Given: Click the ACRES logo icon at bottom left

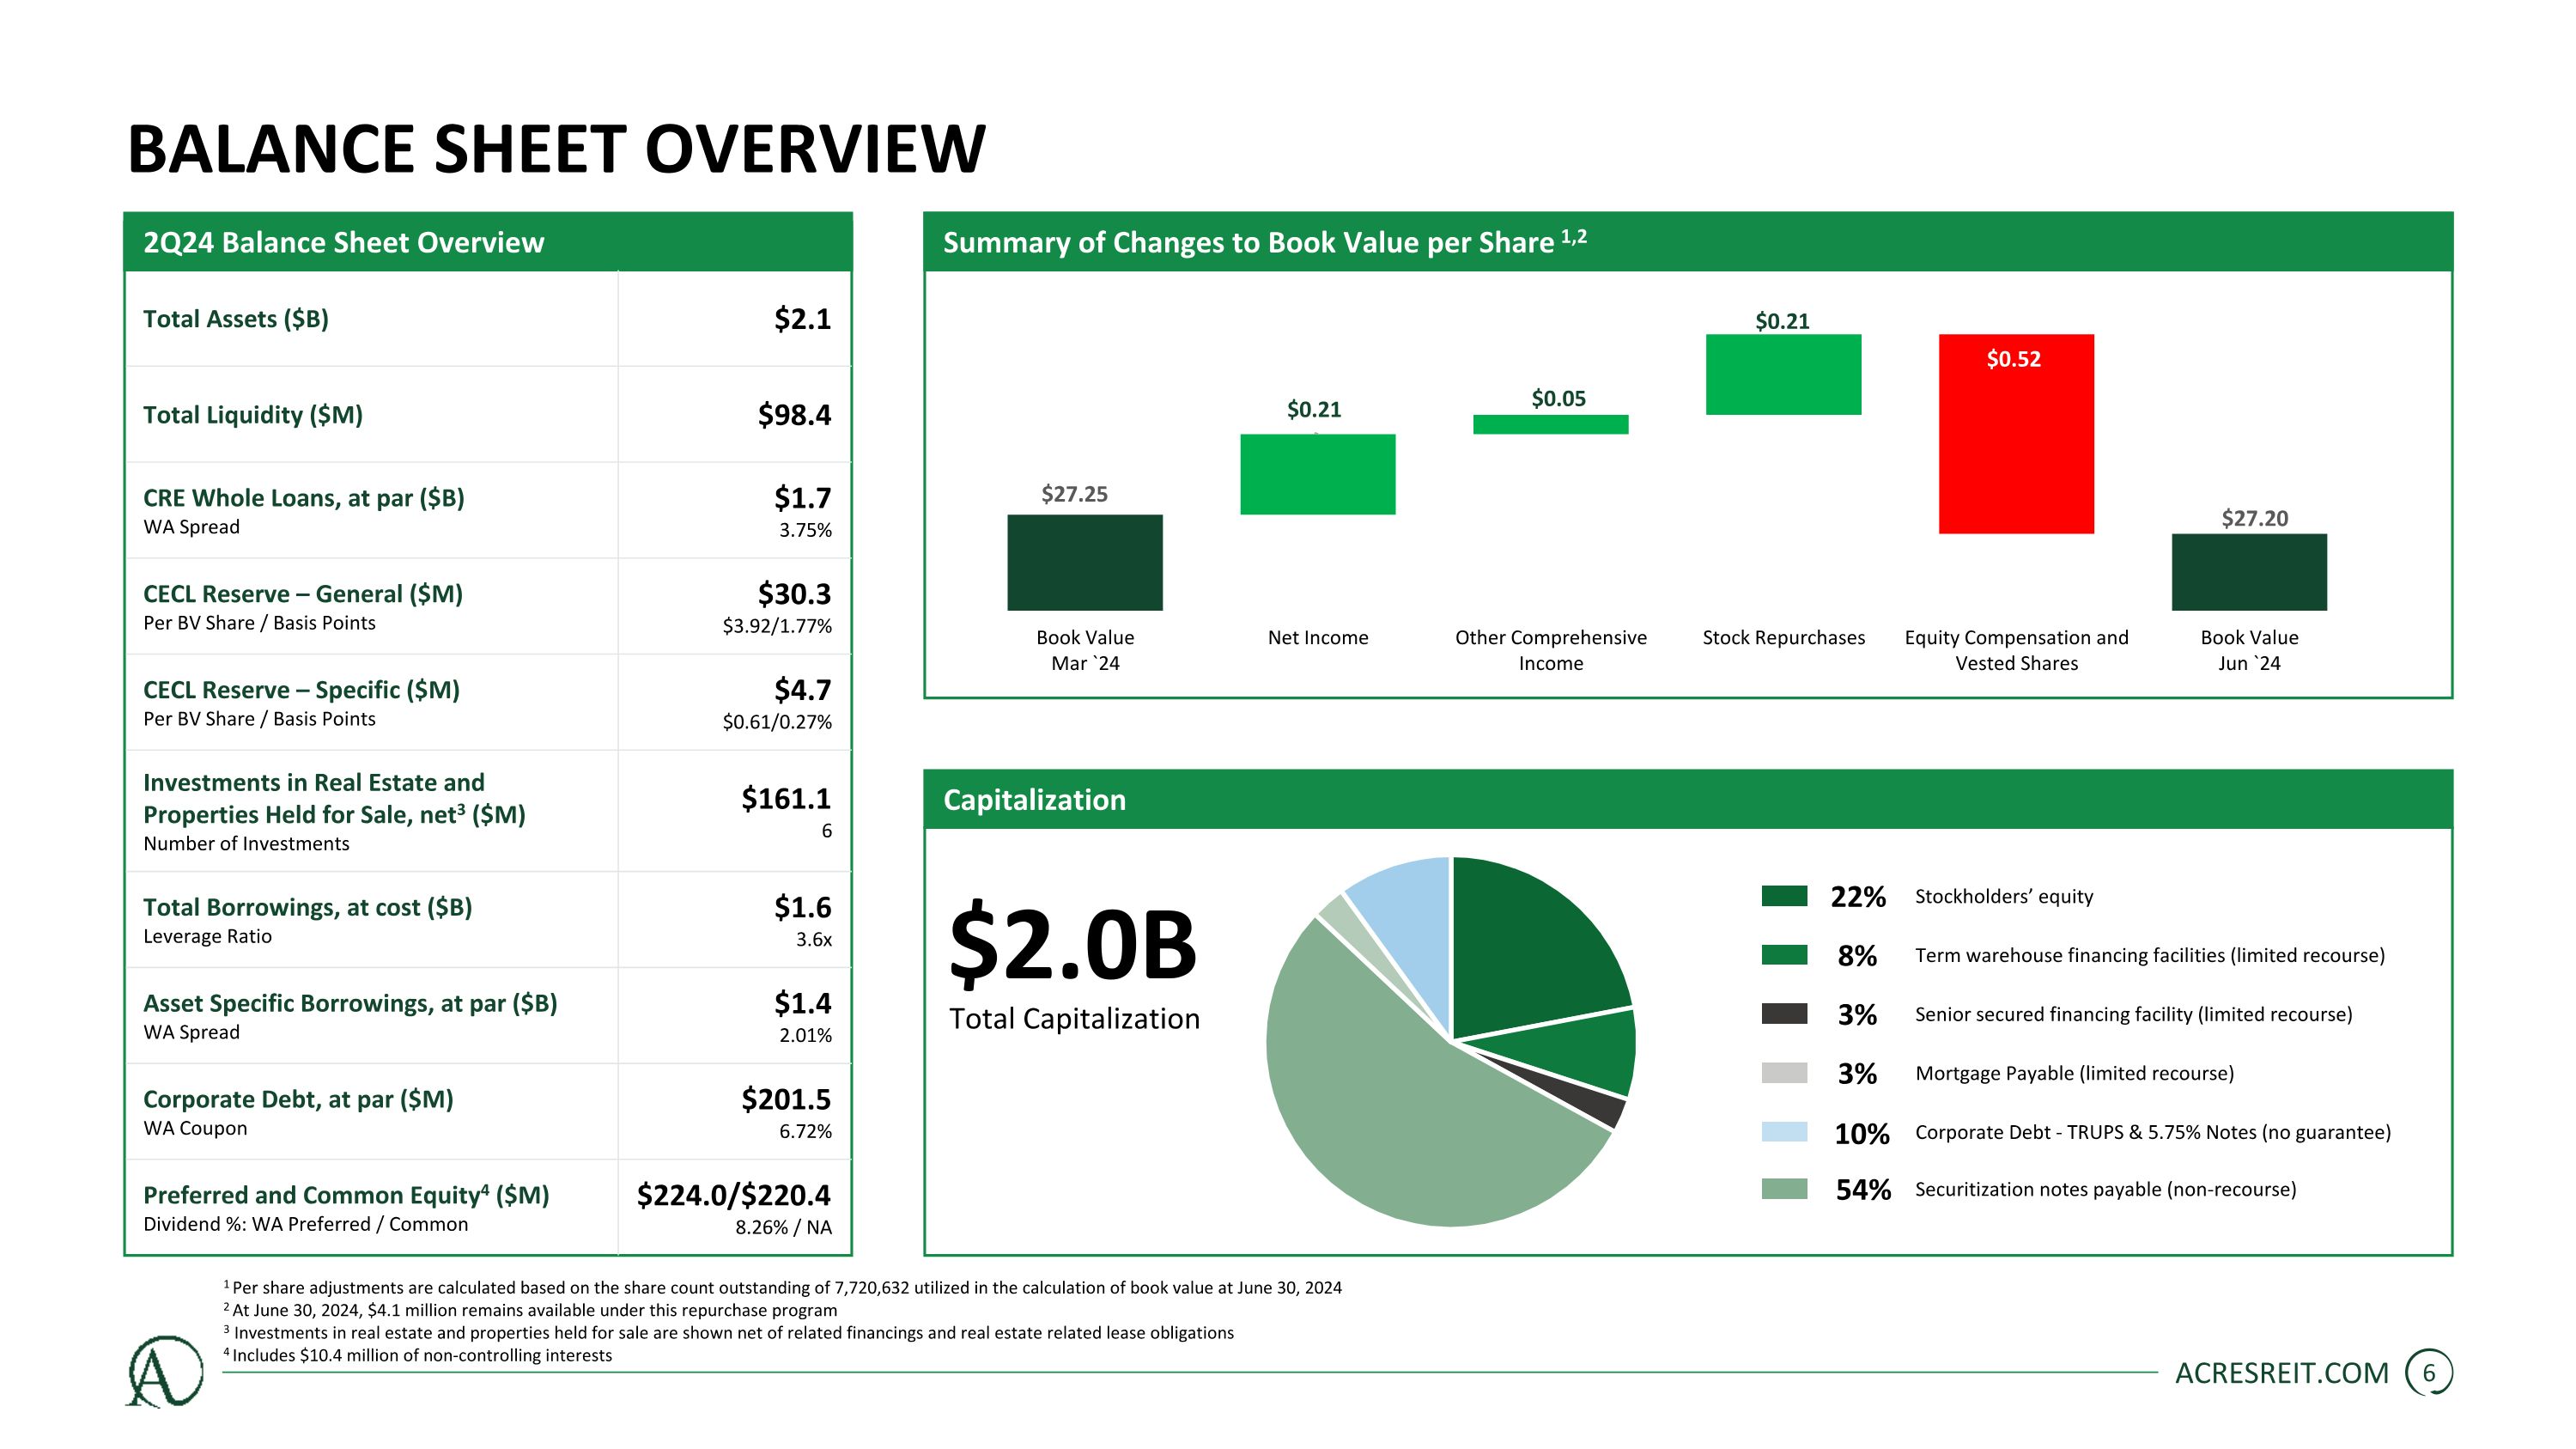Looking at the screenshot, I should (165, 1371).
